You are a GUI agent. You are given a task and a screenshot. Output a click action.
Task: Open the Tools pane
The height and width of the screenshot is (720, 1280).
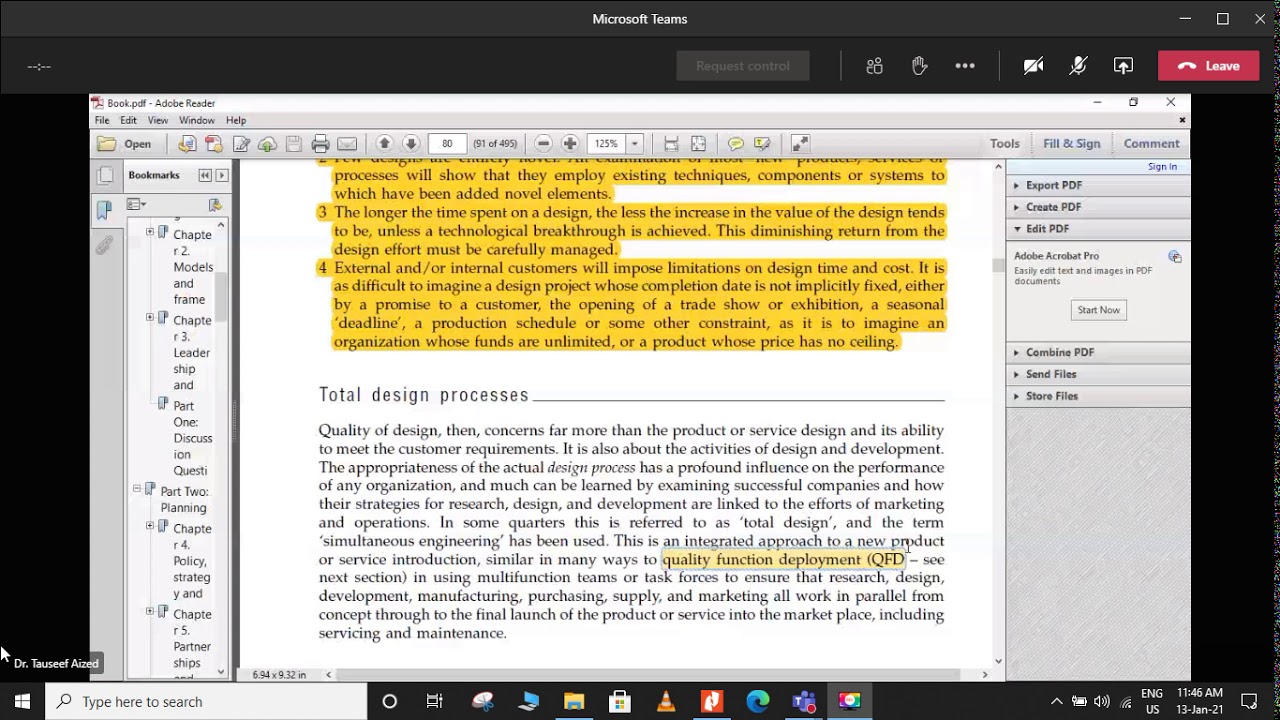pos(1004,143)
